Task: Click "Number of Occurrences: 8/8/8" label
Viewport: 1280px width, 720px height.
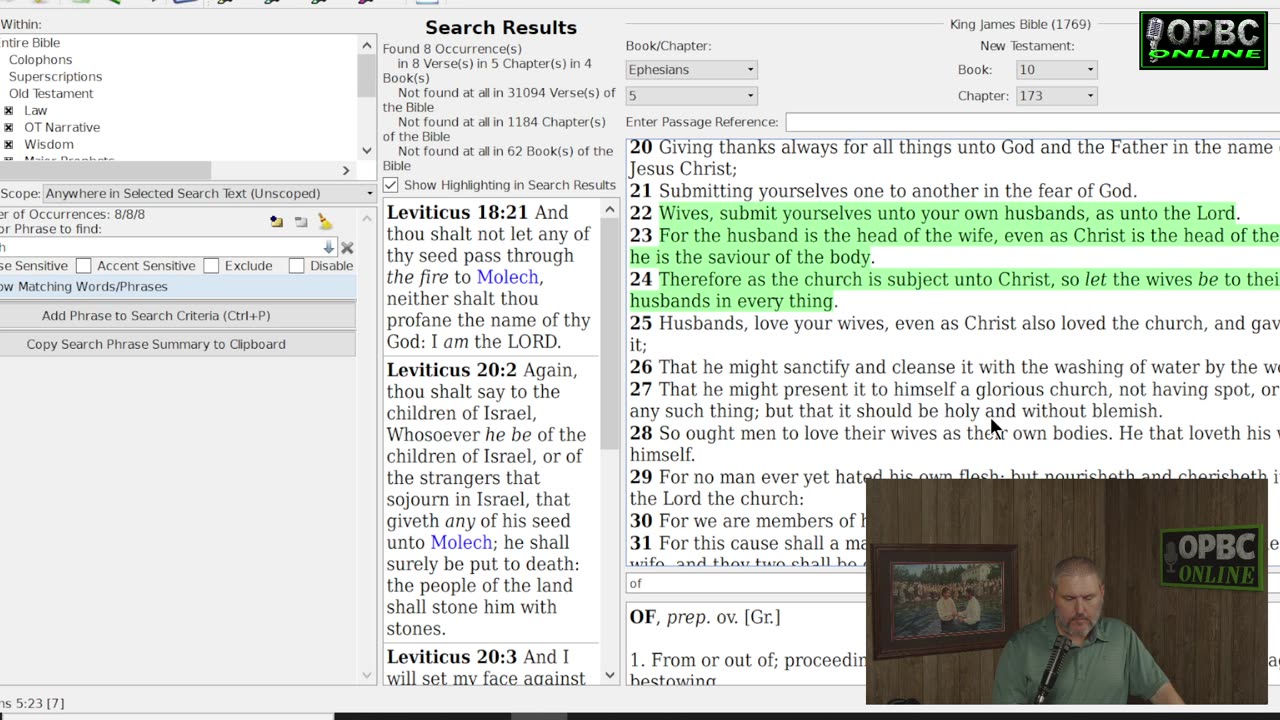Action: coord(72,215)
